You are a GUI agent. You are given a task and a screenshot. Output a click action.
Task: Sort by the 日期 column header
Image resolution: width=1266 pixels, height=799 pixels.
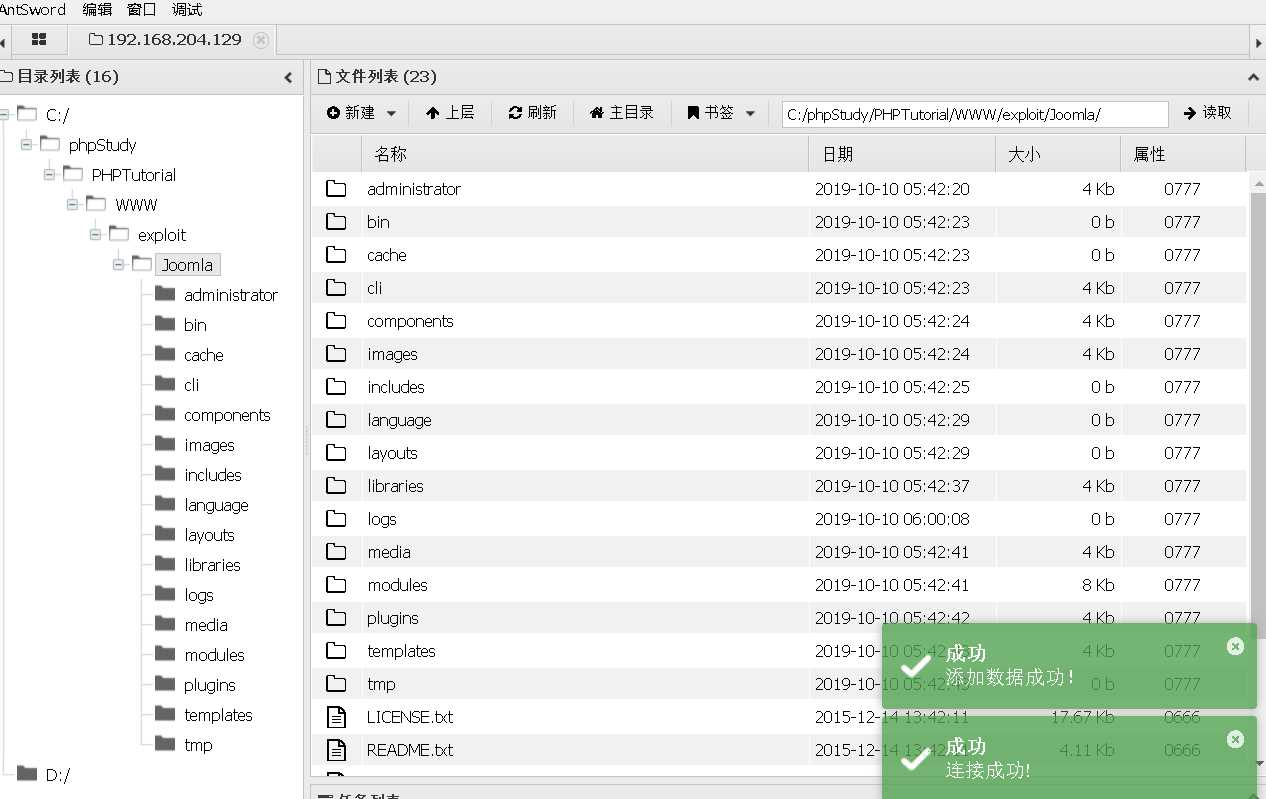902,154
